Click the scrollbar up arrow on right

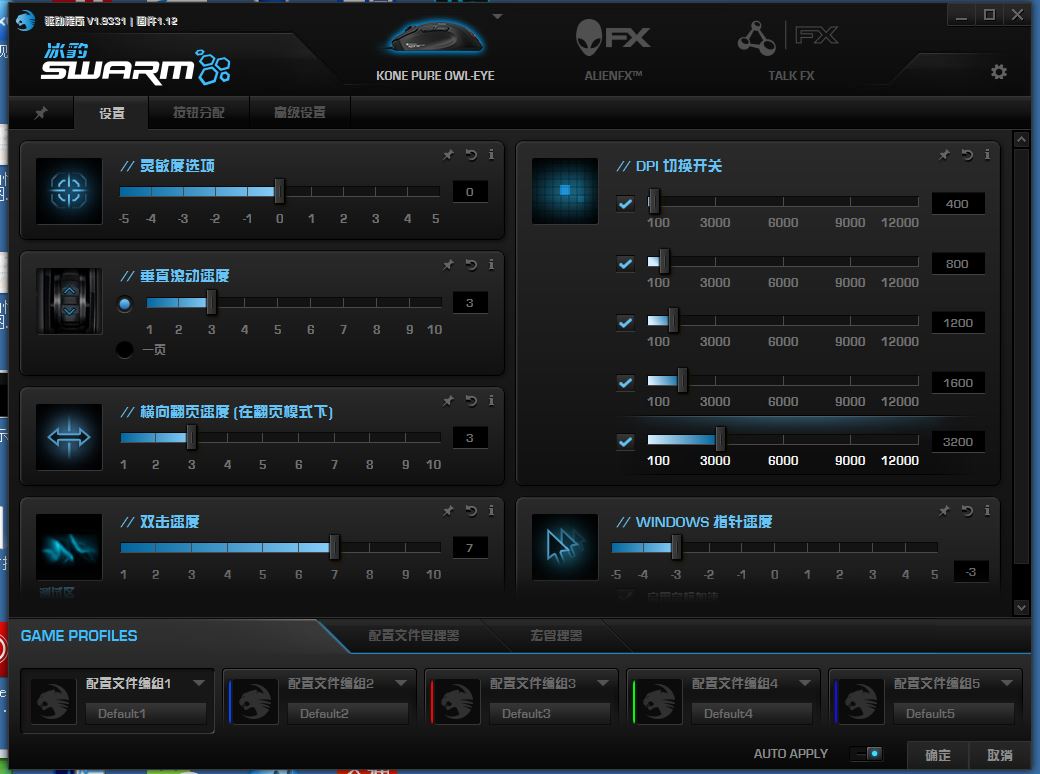point(1021,139)
